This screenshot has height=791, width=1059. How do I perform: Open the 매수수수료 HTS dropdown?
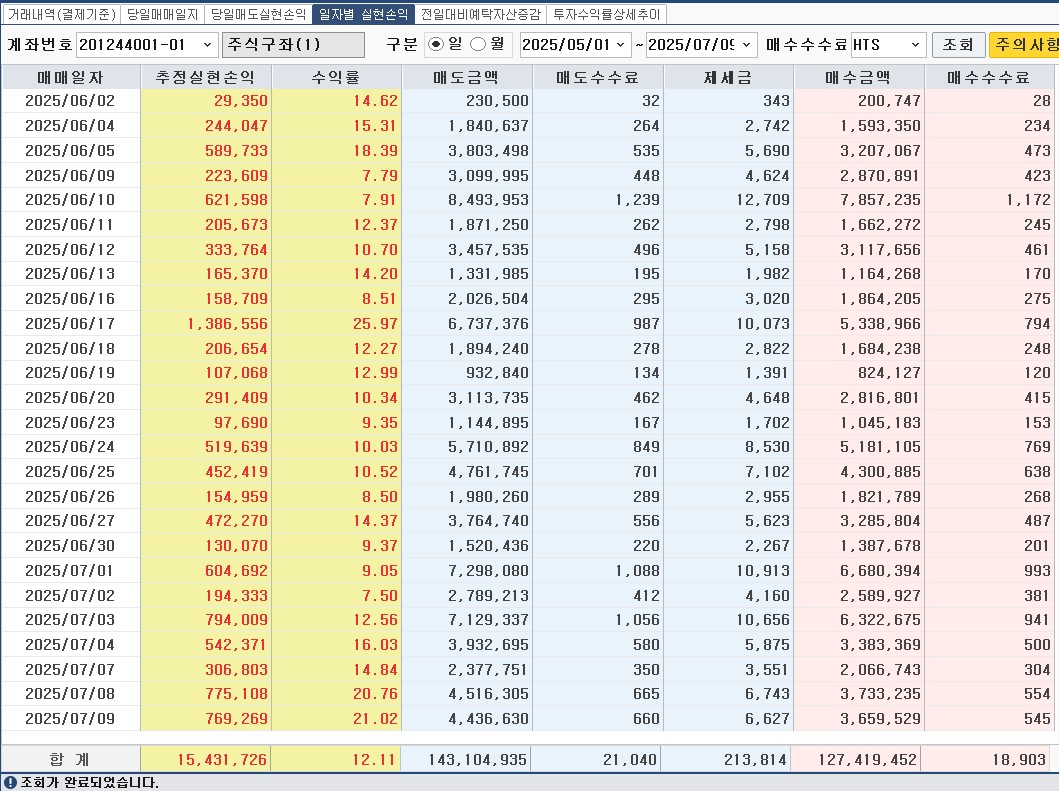click(x=915, y=45)
